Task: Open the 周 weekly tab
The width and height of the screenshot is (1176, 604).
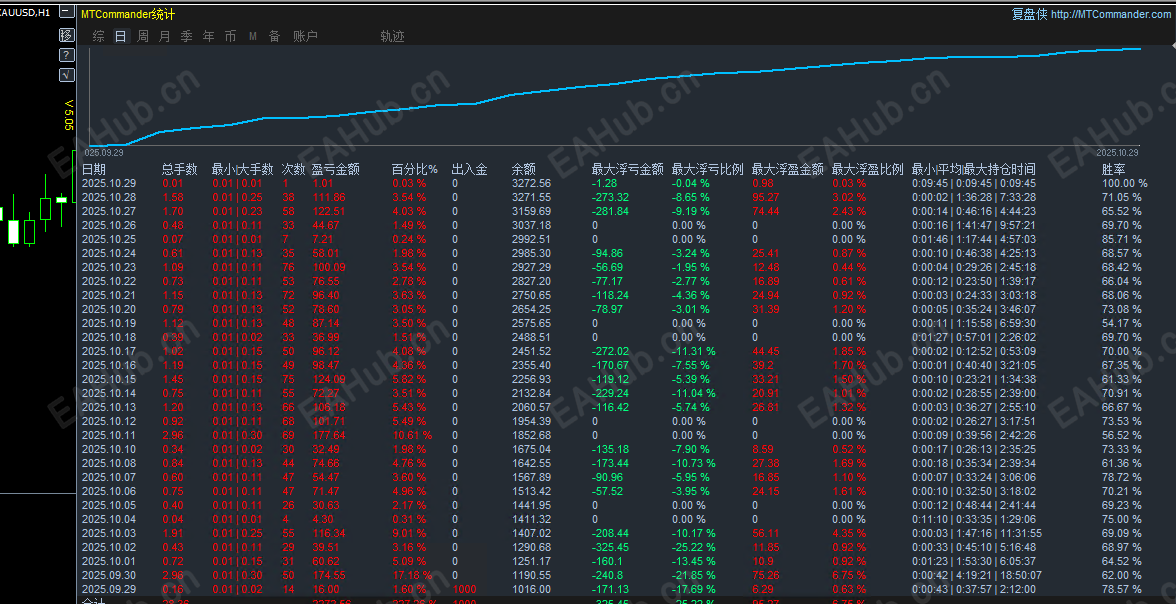Action: pos(142,36)
